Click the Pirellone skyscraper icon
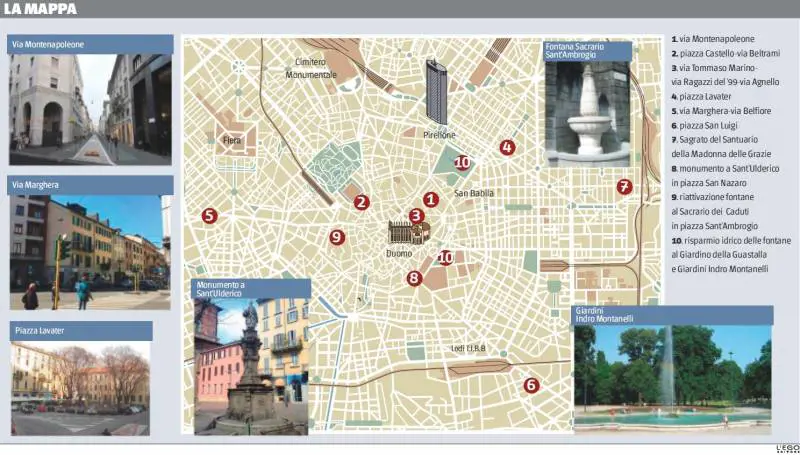This screenshot has width=800, height=455. coord(437,92)
